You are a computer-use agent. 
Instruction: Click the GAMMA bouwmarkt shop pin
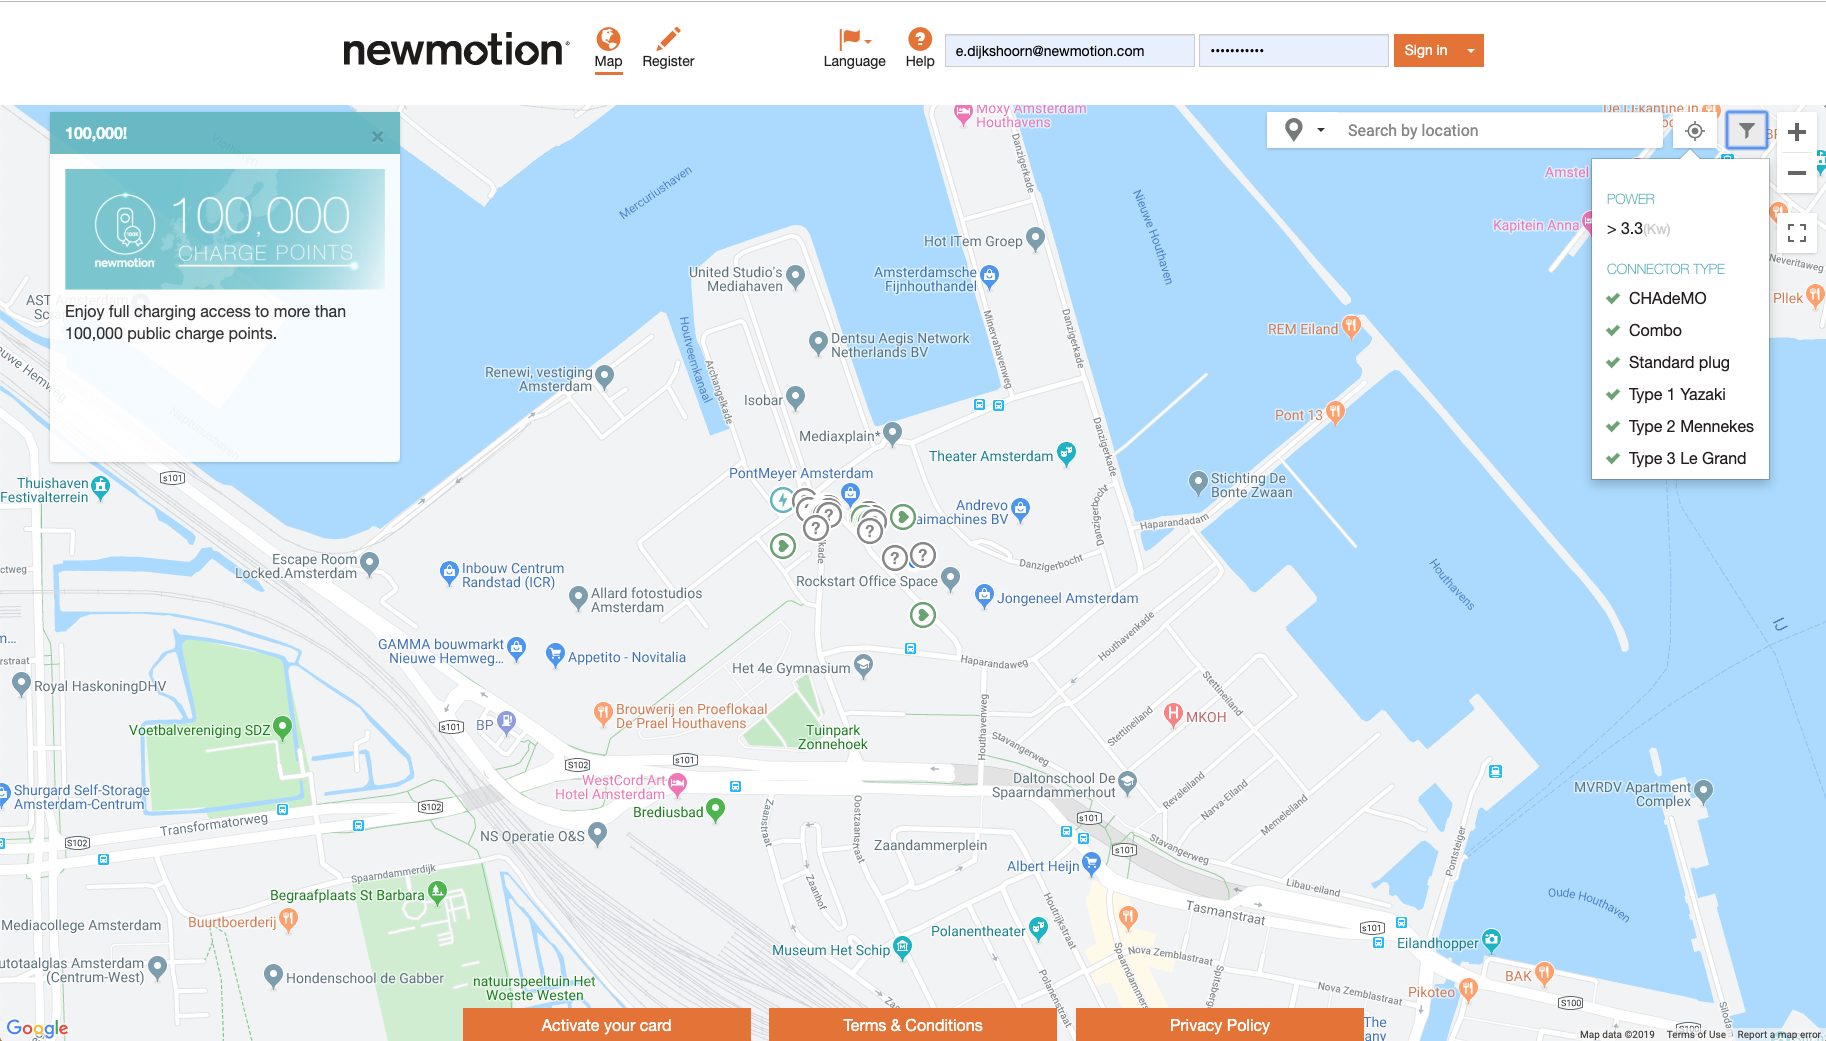point(516,649)
